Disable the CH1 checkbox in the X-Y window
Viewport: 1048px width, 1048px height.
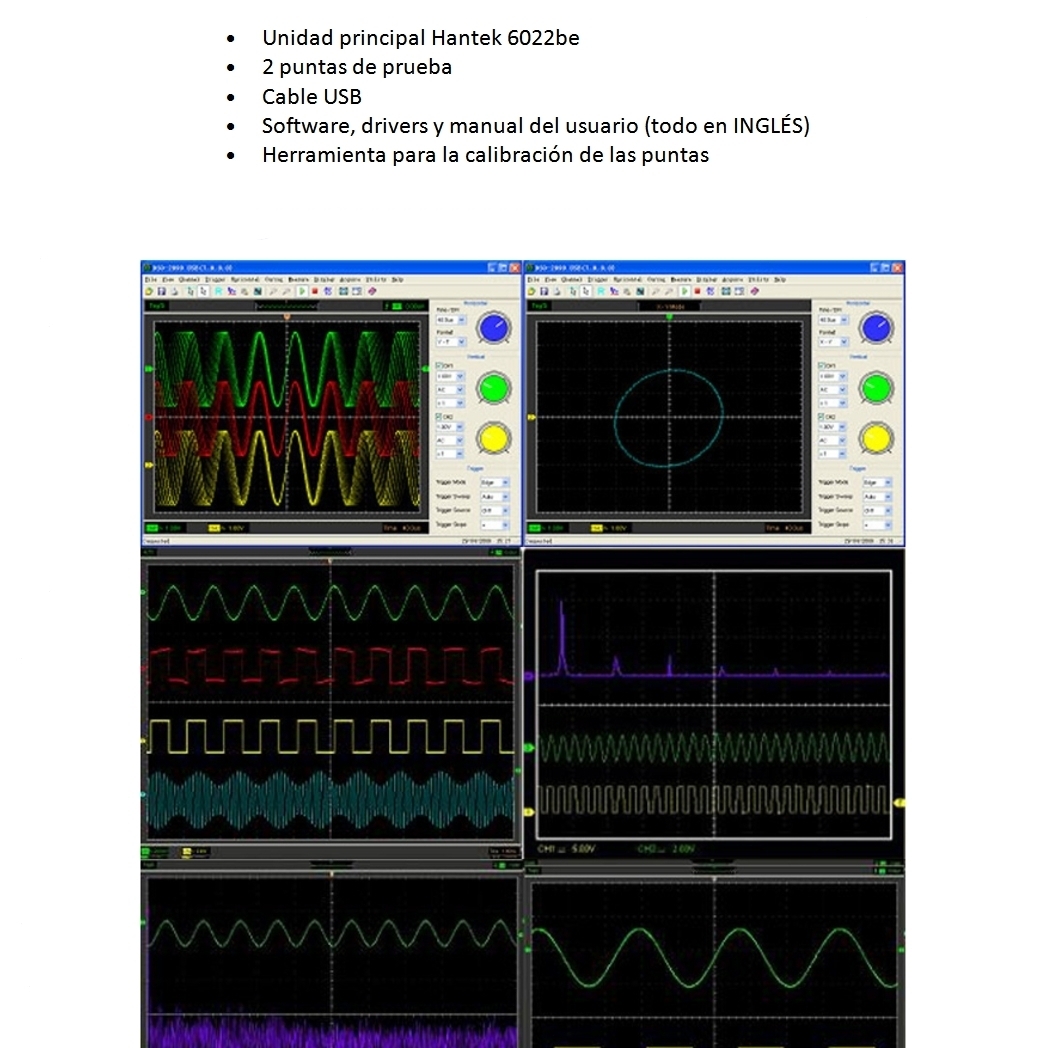[x=821, y=365]
